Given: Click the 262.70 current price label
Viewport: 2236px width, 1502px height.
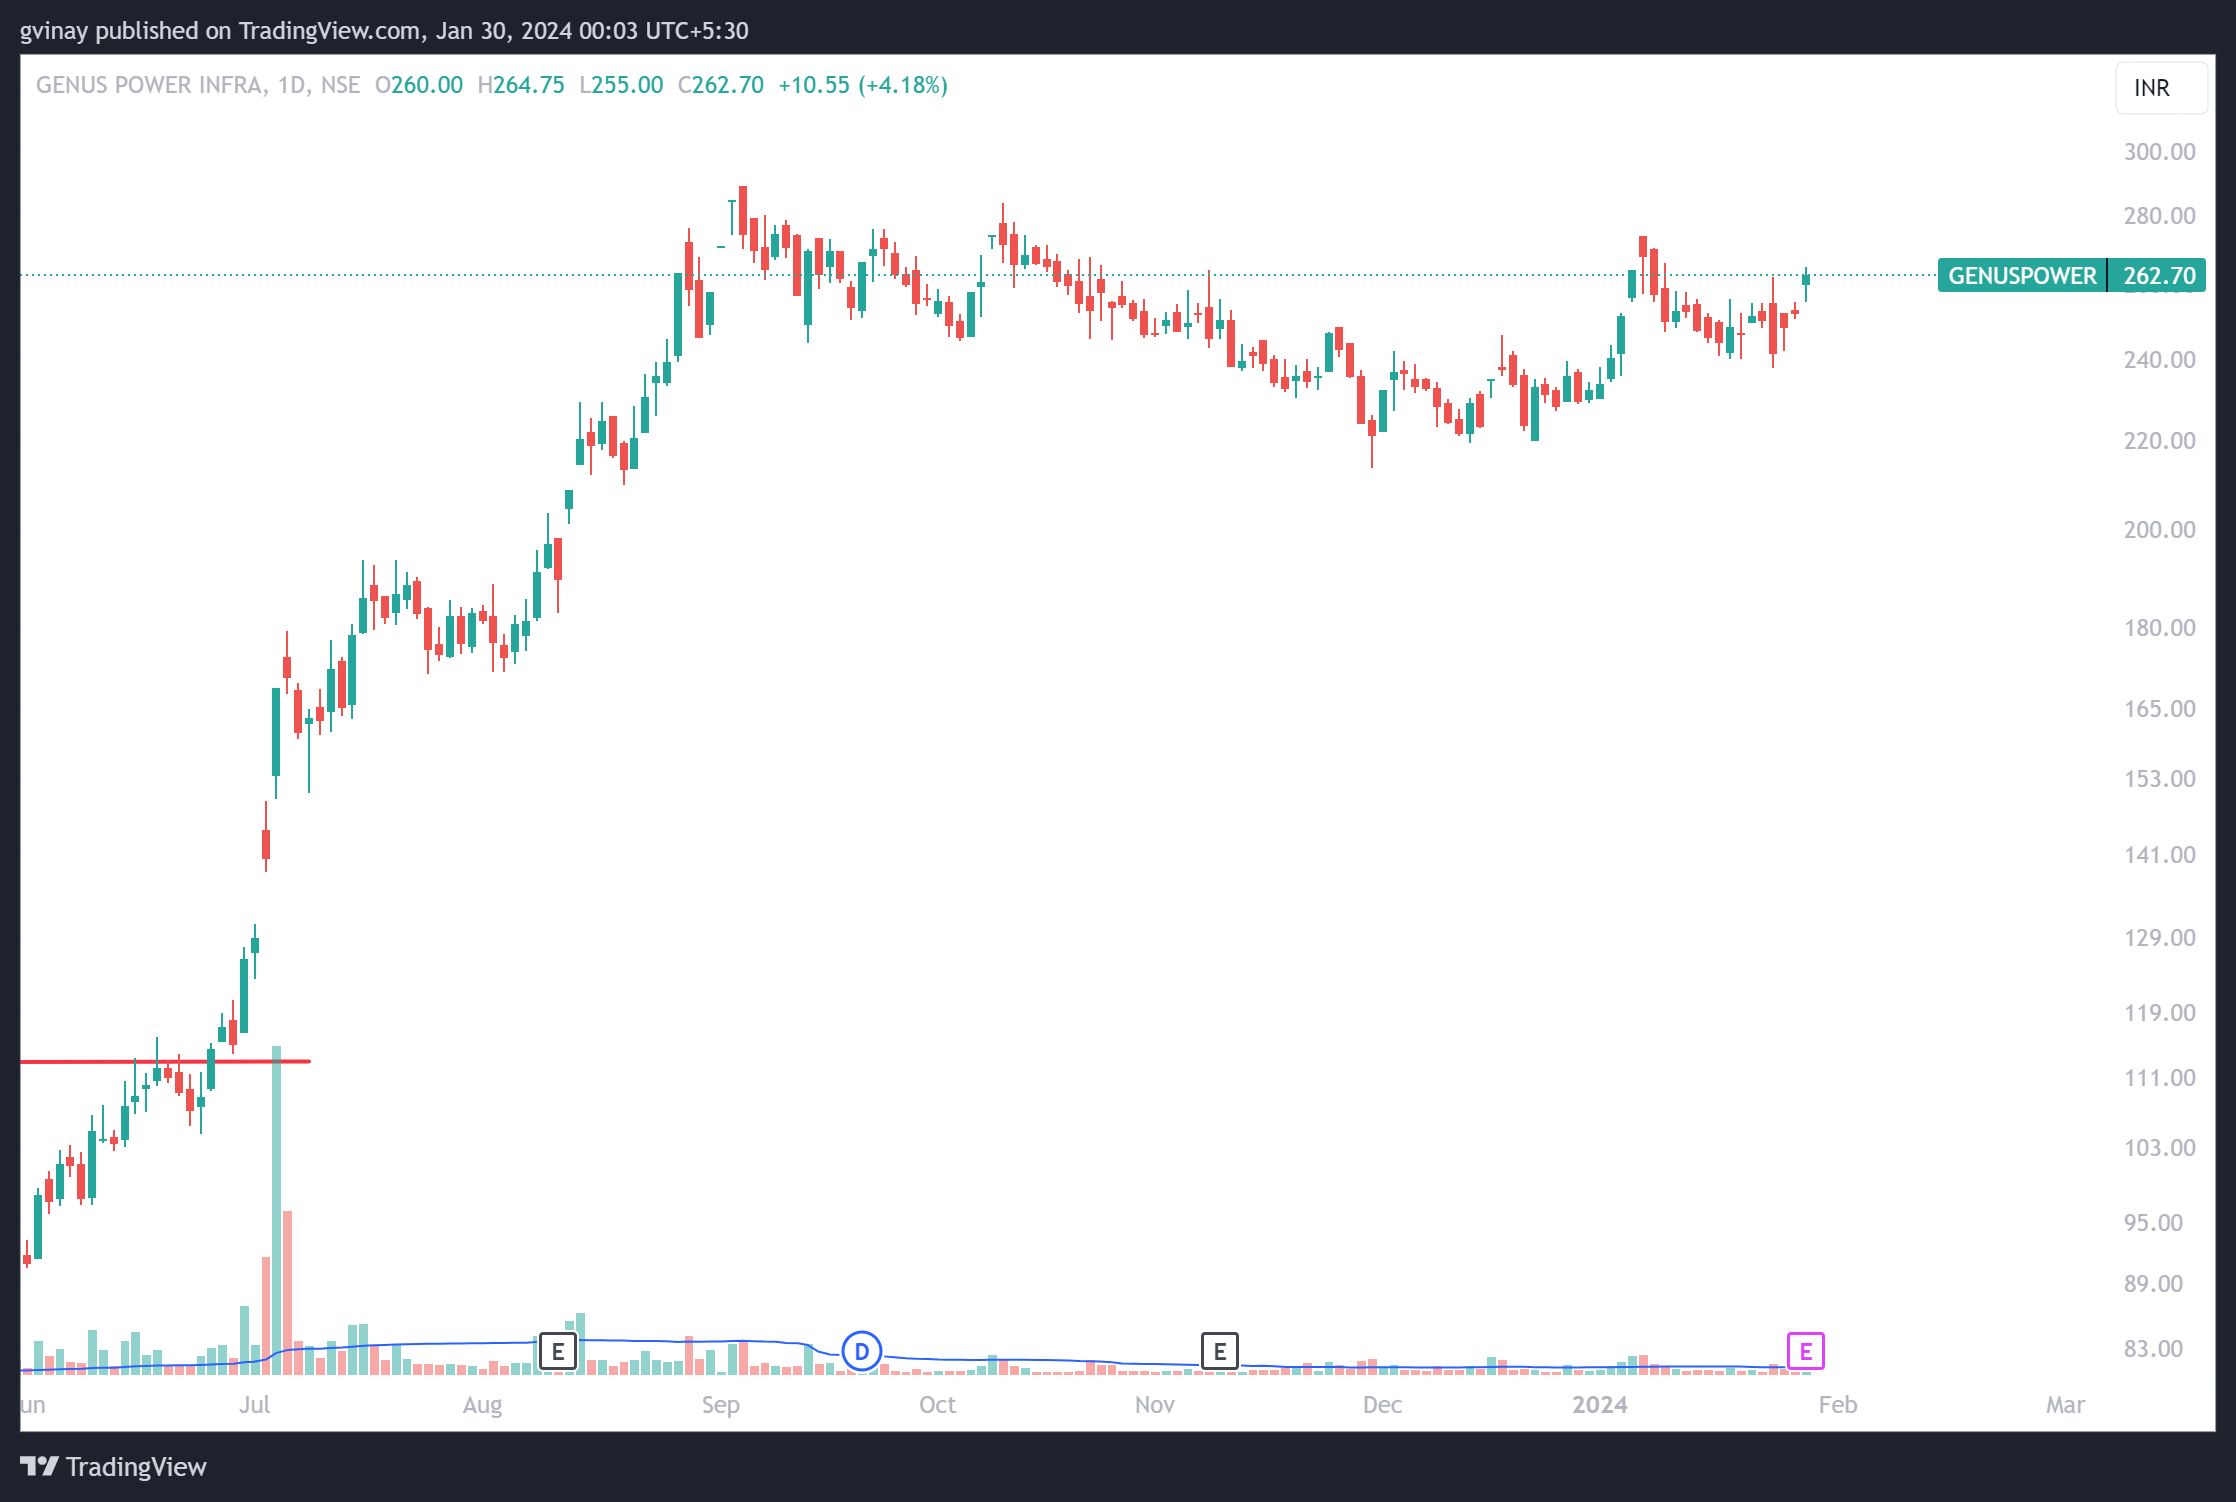Looking at the screenshot, I should click(2158, 275).
